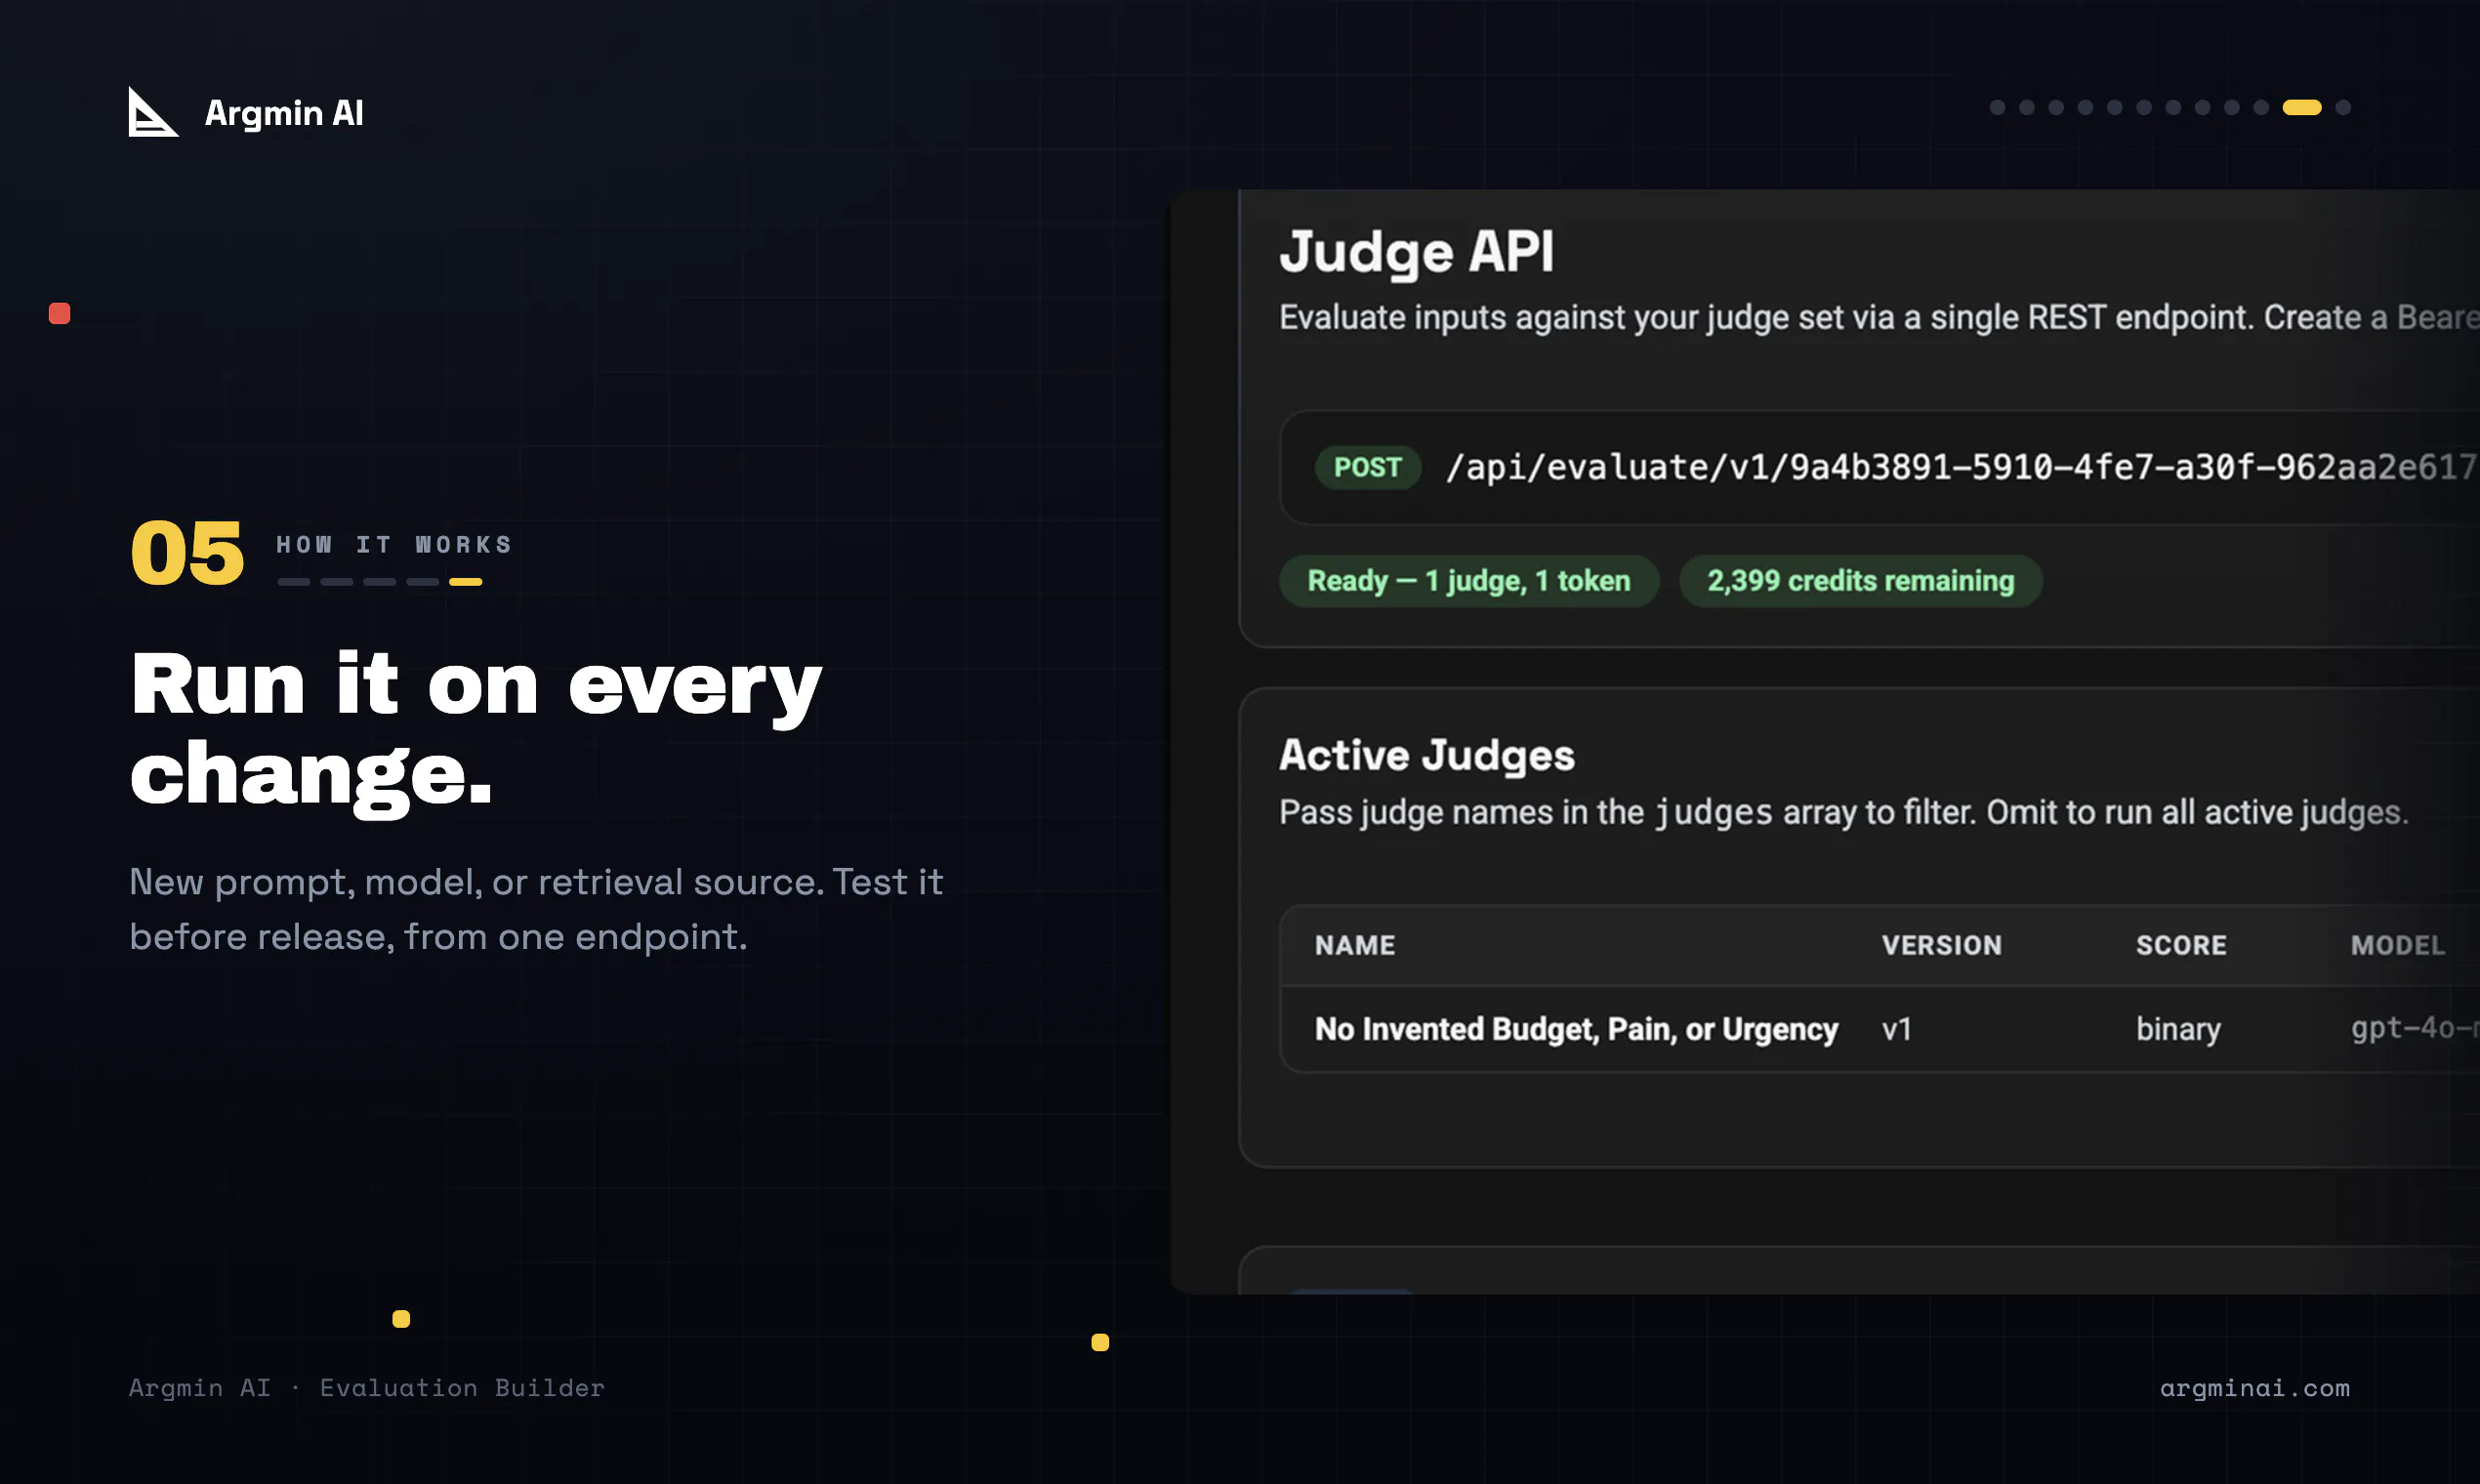Image resolution: width=2480 pixels, height=1484 pixels.
Task: Click the MODEL column header
Action: [2398, 945]
